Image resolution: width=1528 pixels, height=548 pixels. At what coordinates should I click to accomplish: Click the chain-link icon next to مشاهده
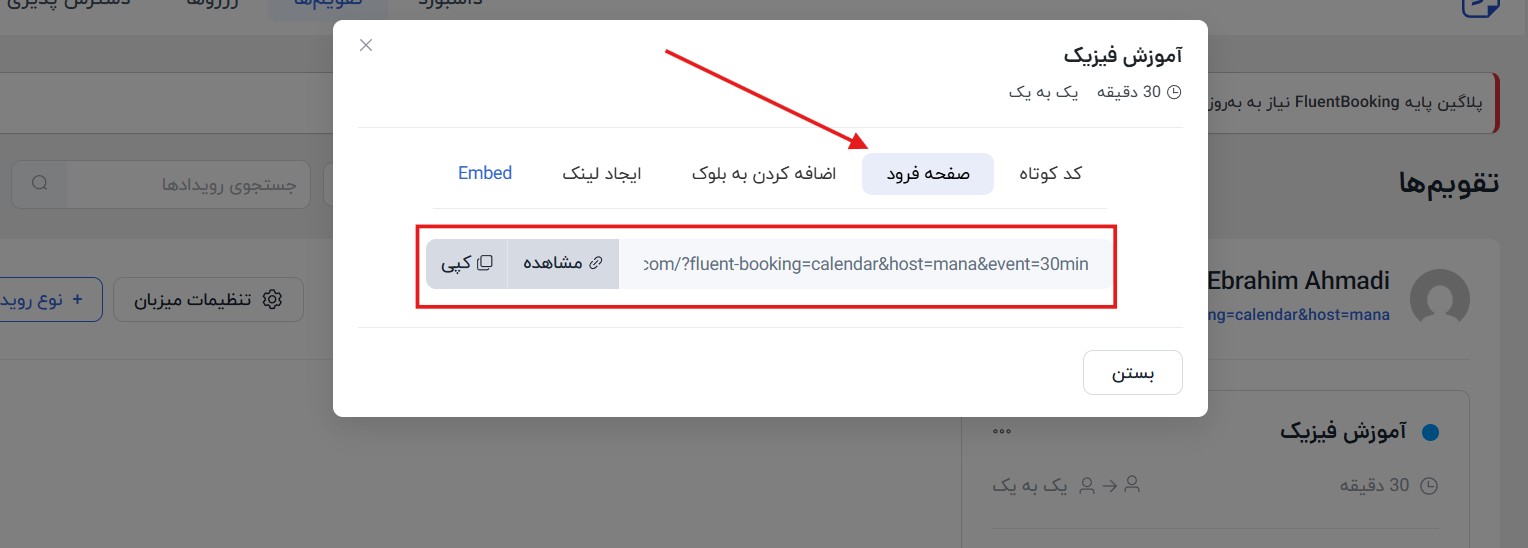pyautogui.click(x=596, y=263)
